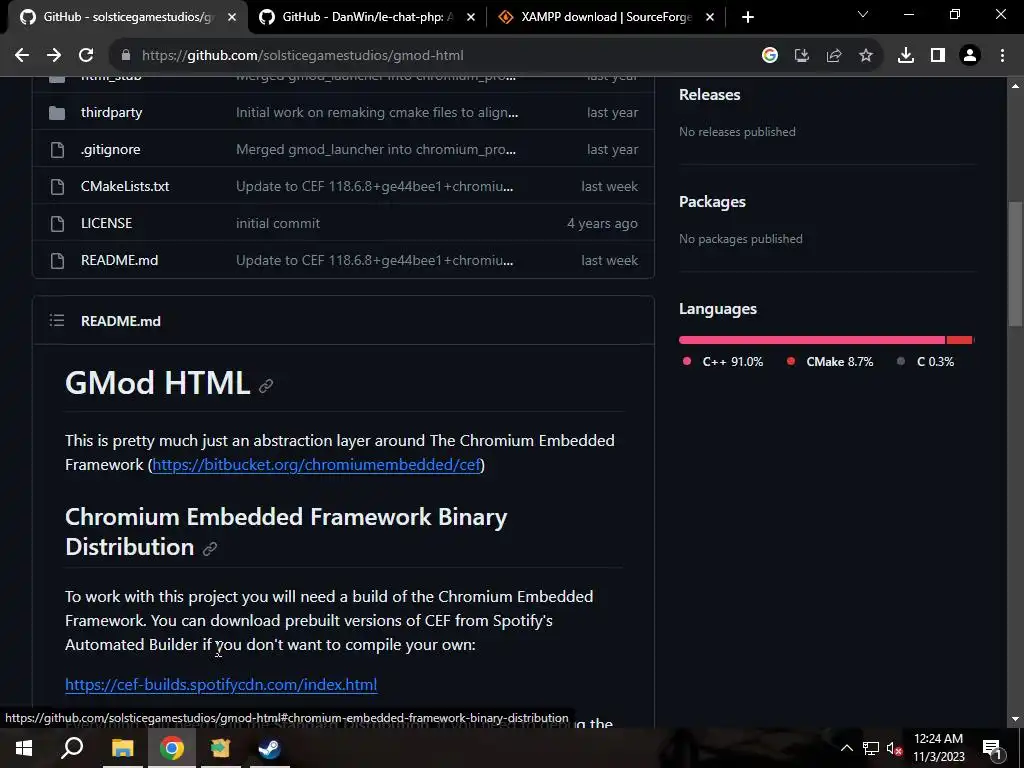Image resolution: width=1024 pixels, height=768 pixels.
Task: Open README.md in the file list
Action: (120, 260)
